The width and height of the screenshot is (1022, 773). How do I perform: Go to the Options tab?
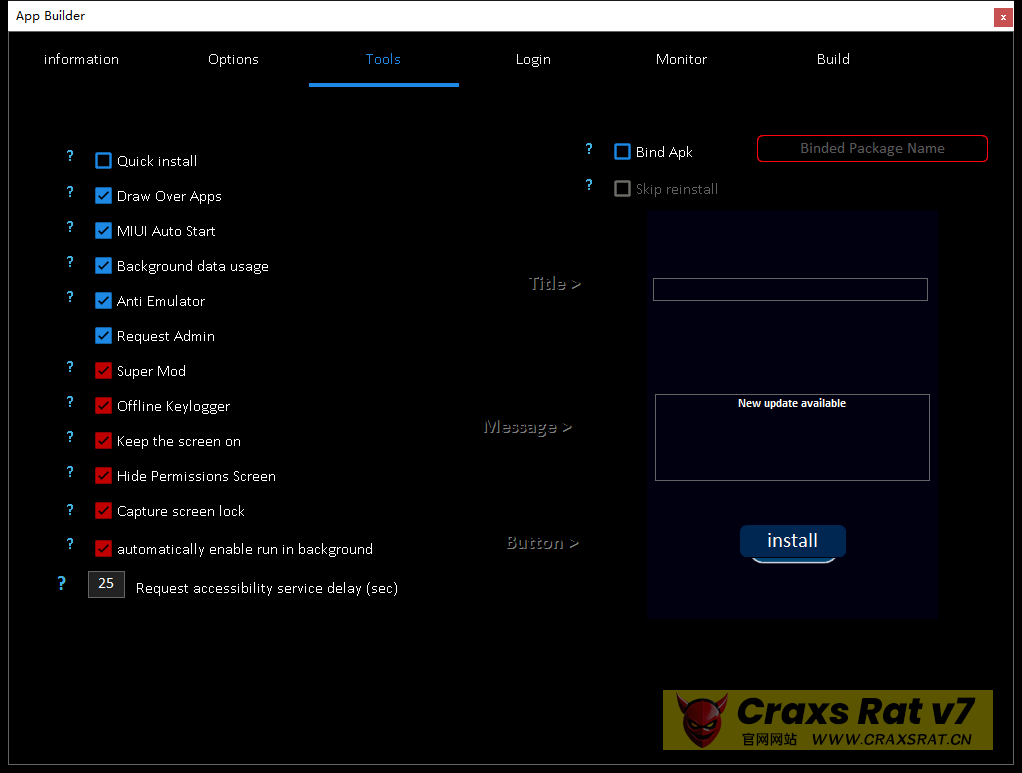click(233, 59)
